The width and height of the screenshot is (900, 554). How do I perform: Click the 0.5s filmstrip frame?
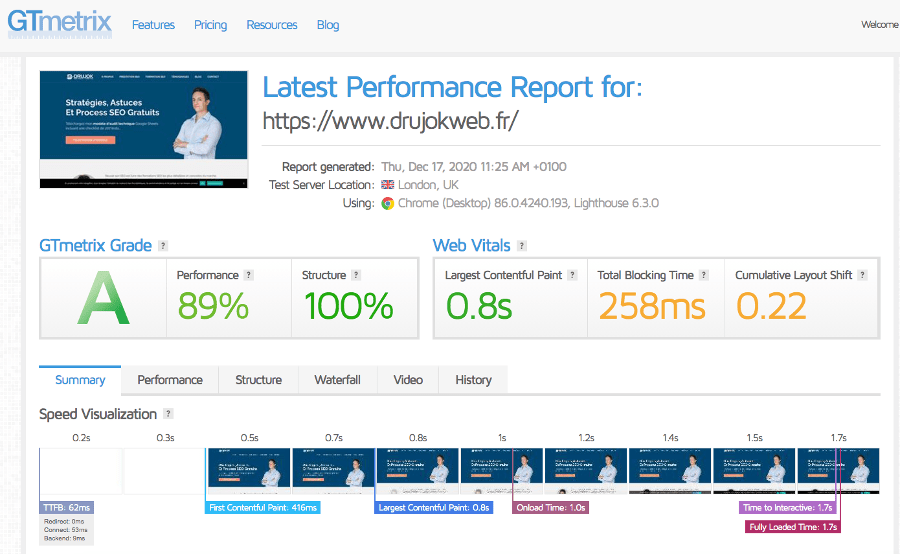pyautogui.click(x=249, y=471)
